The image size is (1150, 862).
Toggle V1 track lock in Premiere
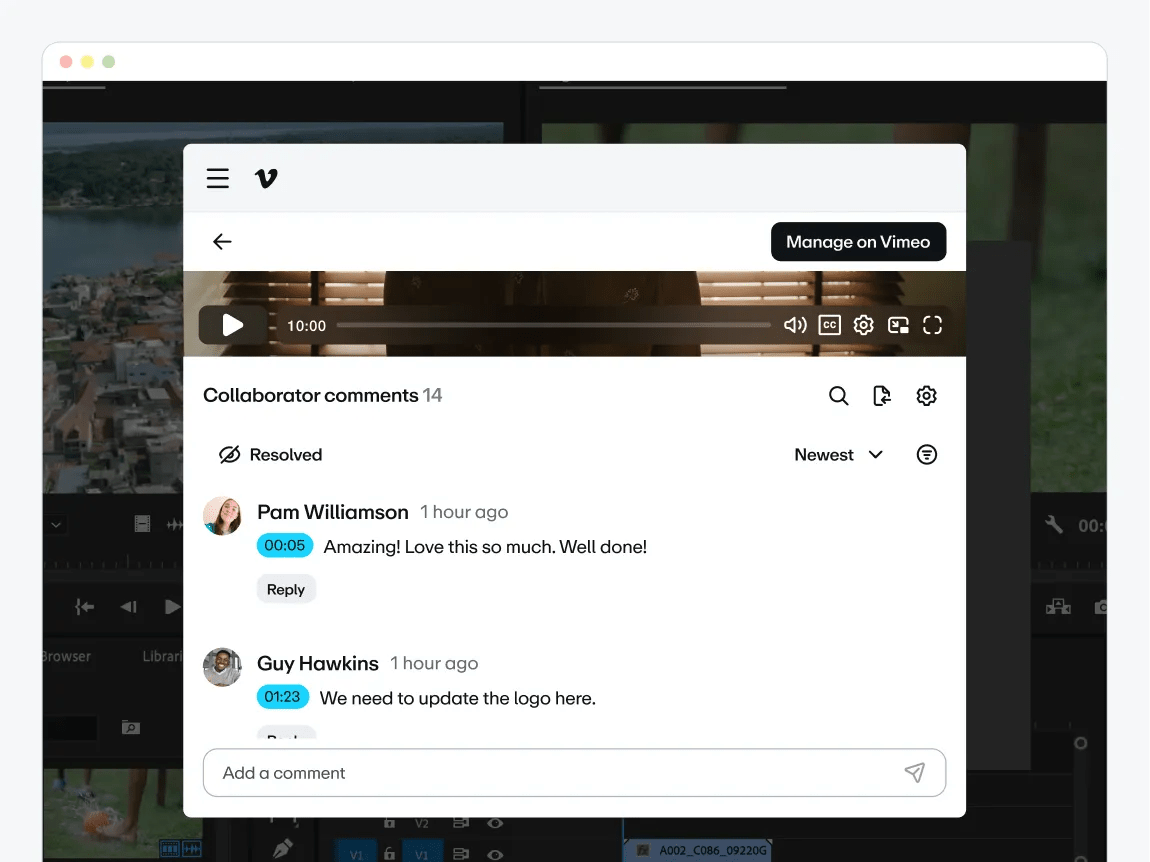[389, 853]
